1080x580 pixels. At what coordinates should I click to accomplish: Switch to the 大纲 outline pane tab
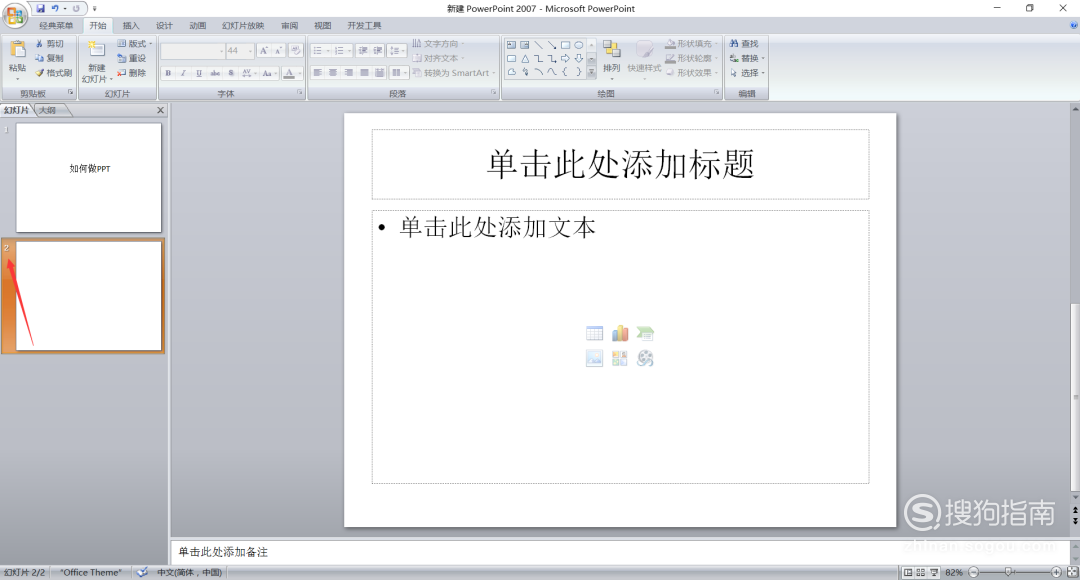point(48,110)
